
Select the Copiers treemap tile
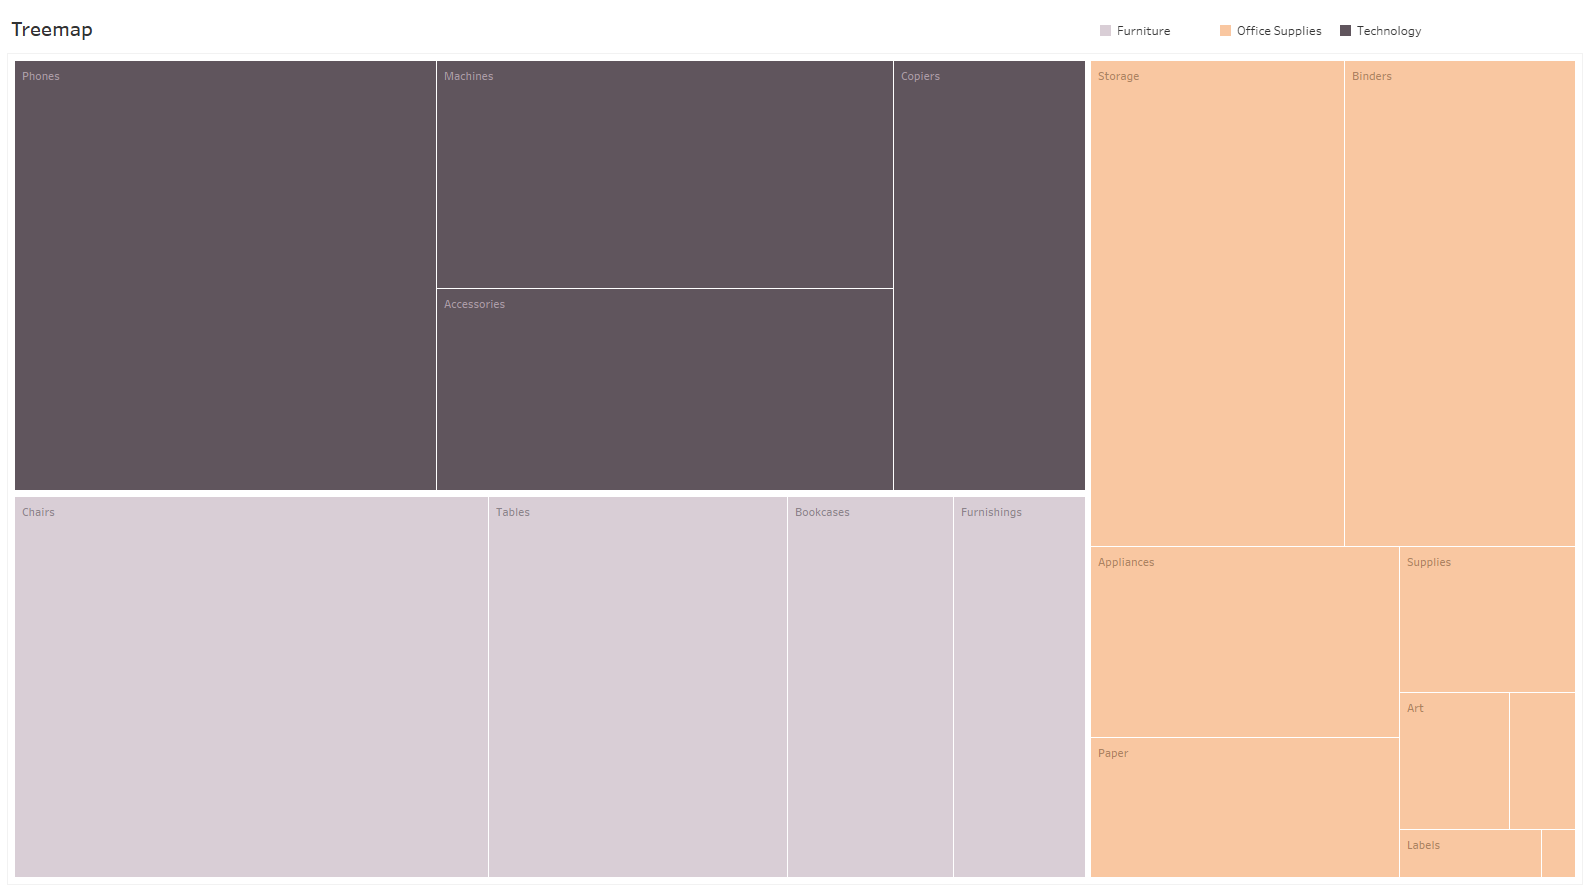click(989, 275)
